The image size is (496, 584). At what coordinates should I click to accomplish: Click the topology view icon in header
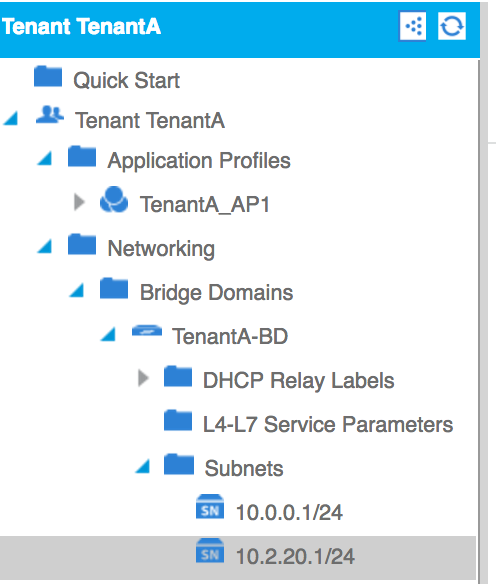point(413,26)
